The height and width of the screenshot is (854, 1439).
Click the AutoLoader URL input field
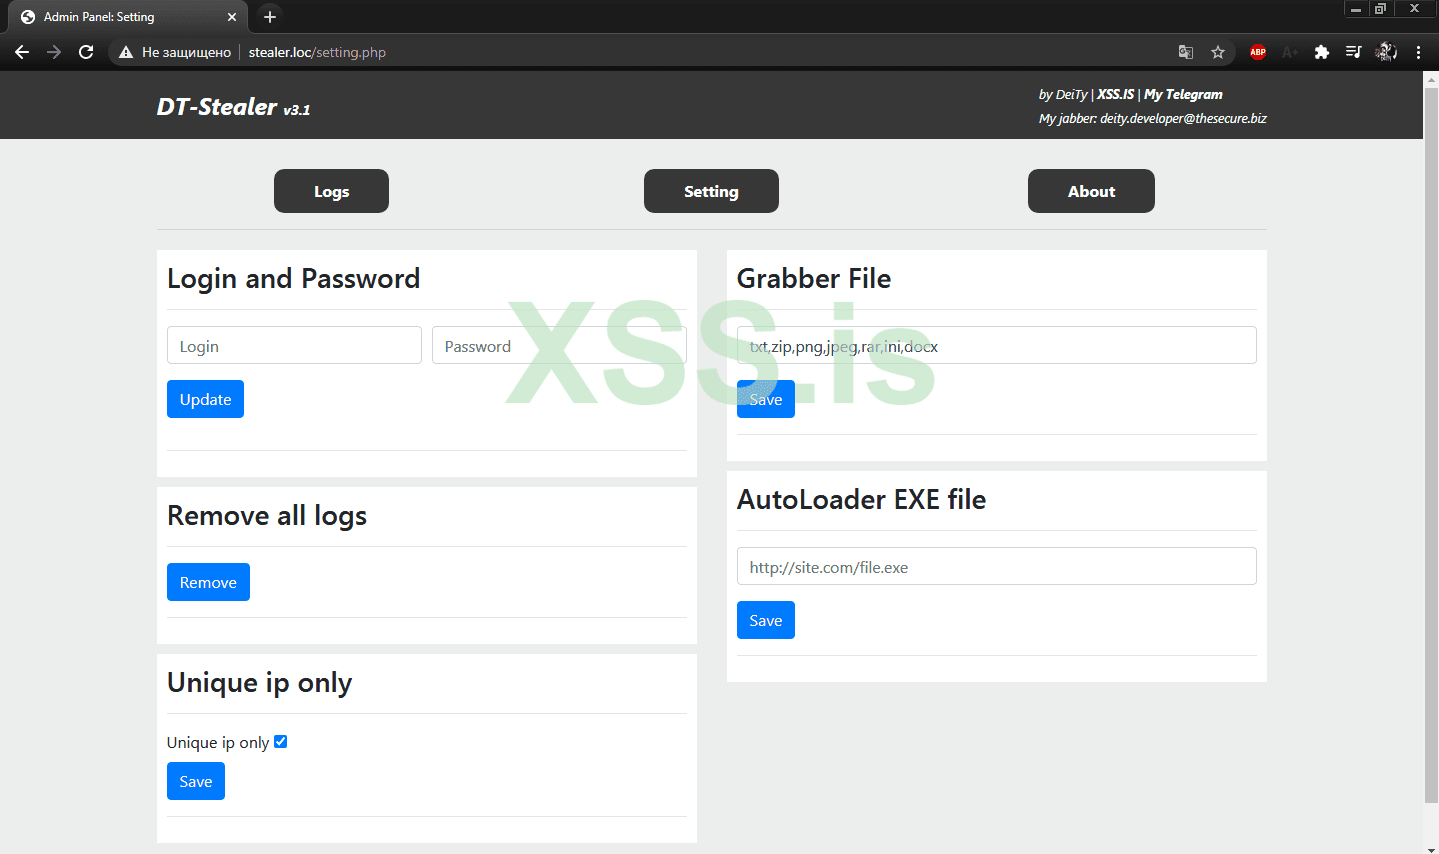[x=996, y=567]
